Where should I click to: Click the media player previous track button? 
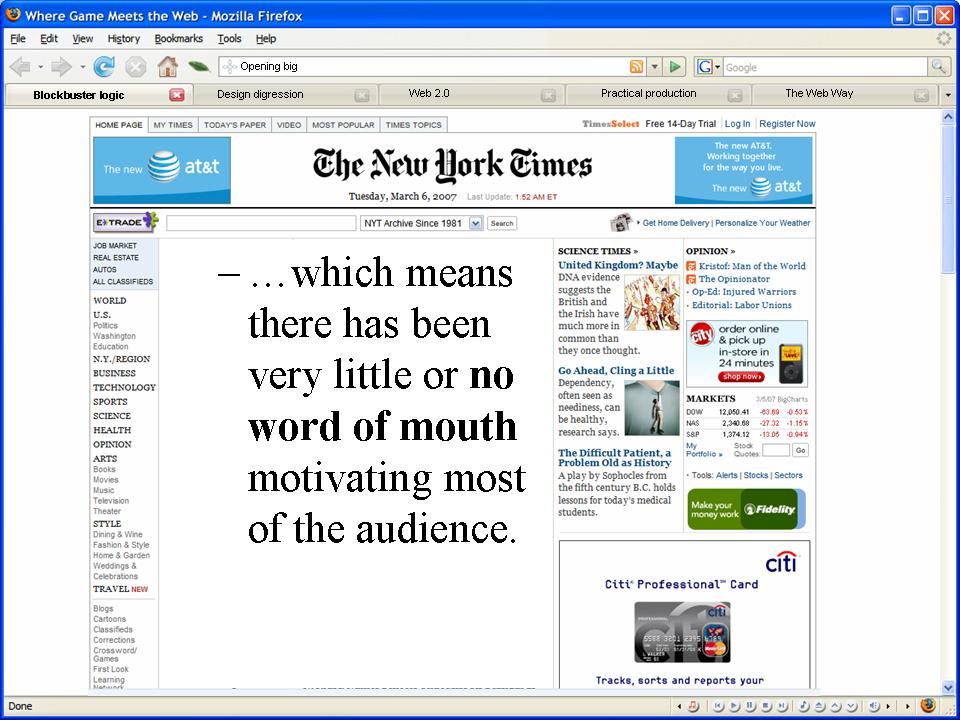(718, 706)
